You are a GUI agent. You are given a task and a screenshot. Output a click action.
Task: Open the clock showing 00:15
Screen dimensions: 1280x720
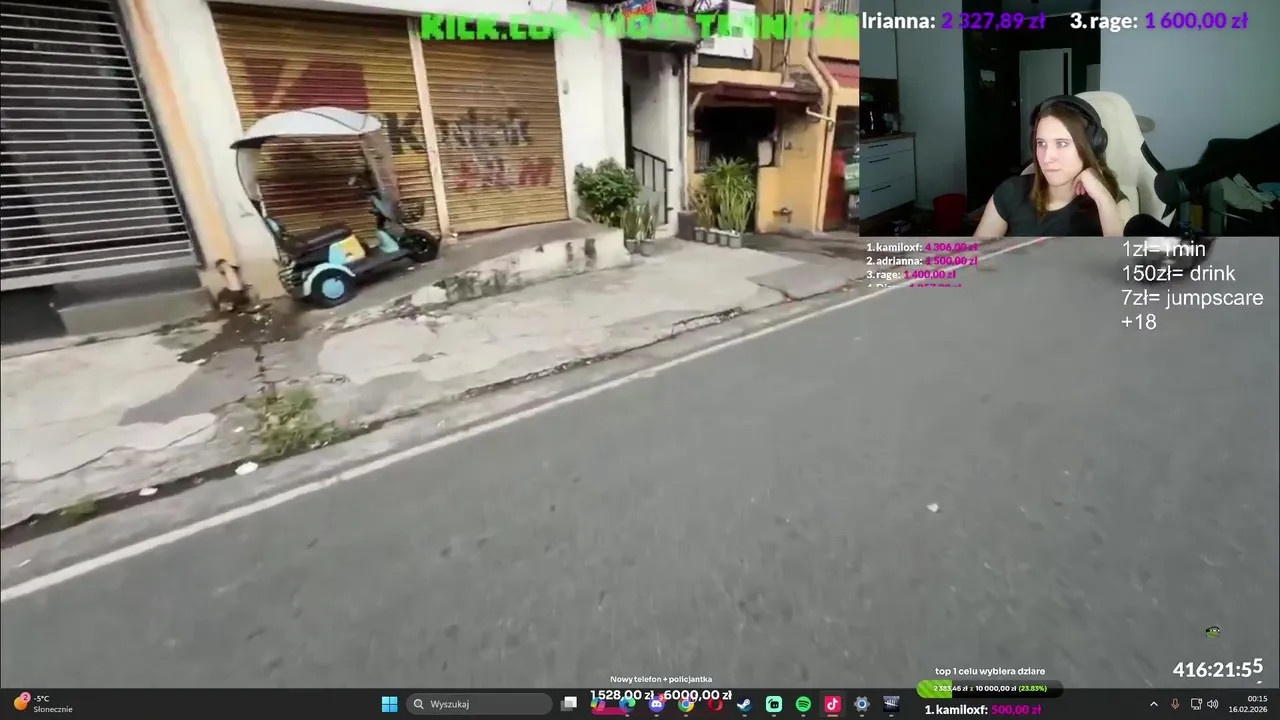click(x=1248, y=704)
